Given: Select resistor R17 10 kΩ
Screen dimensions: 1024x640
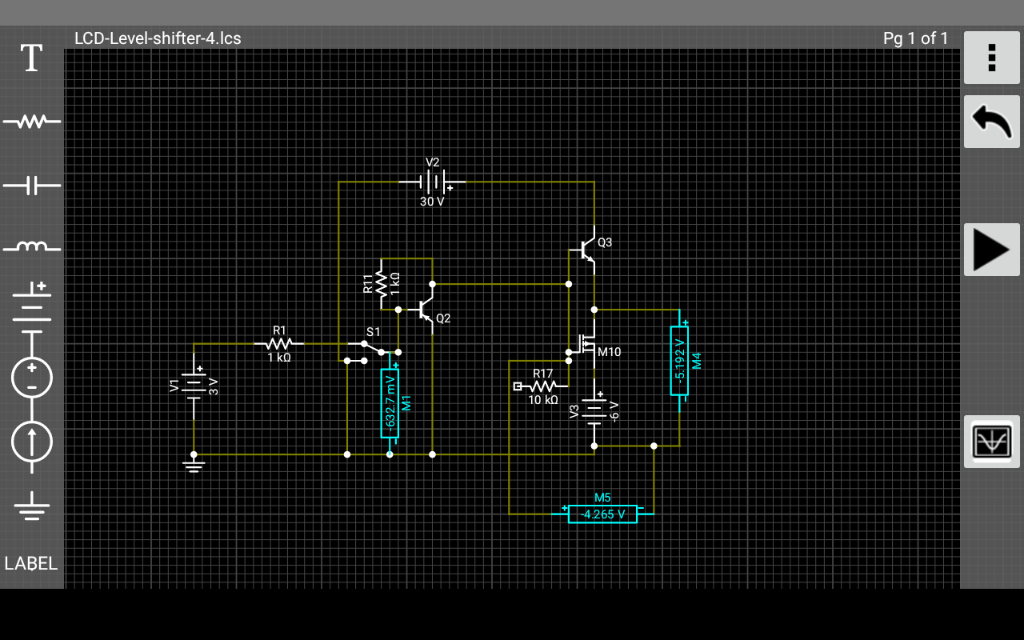Looking at the screenshot, I should click(x=541, y=386).
